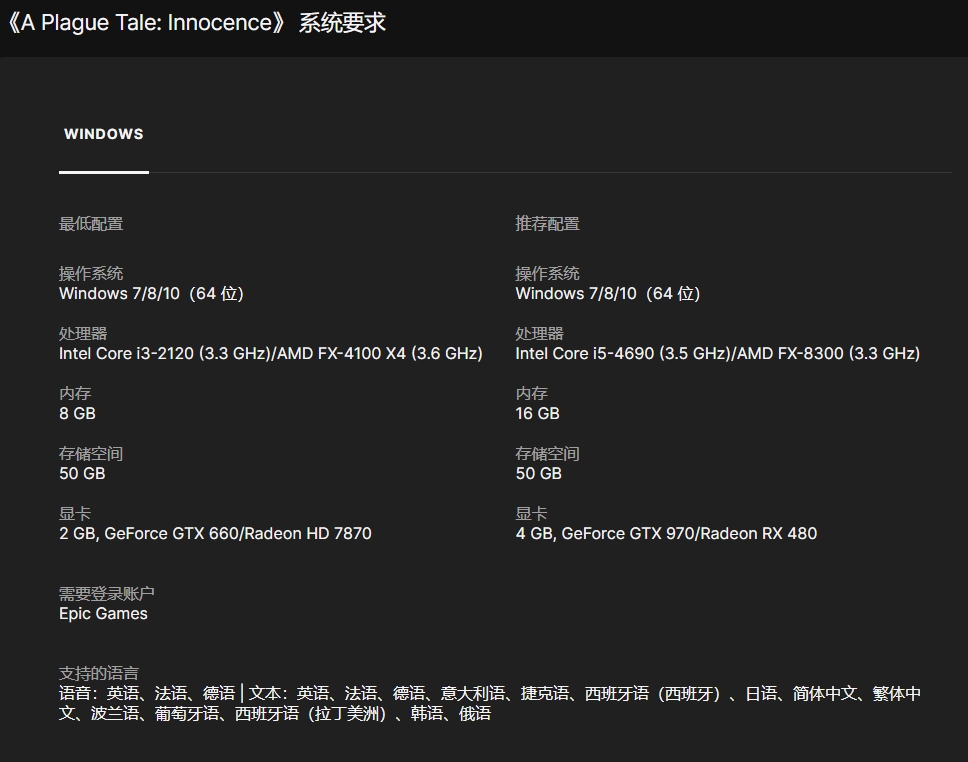The image size is (968, 762).
Task: Click the 存储空间 label under 推荐配置
Action: [548, 454]
